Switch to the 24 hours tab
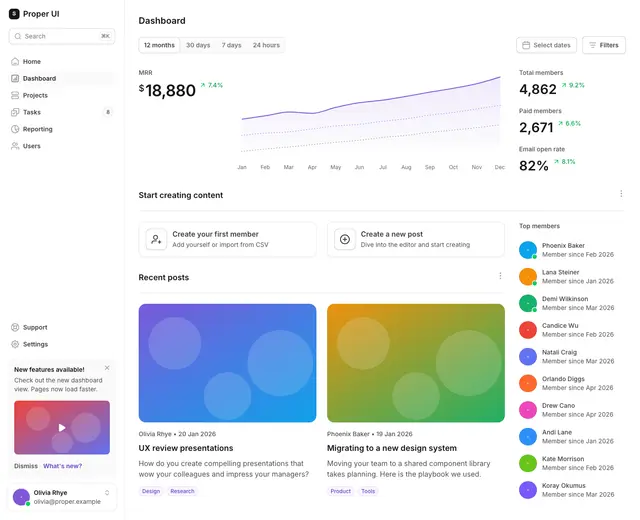 pos(266,45)
